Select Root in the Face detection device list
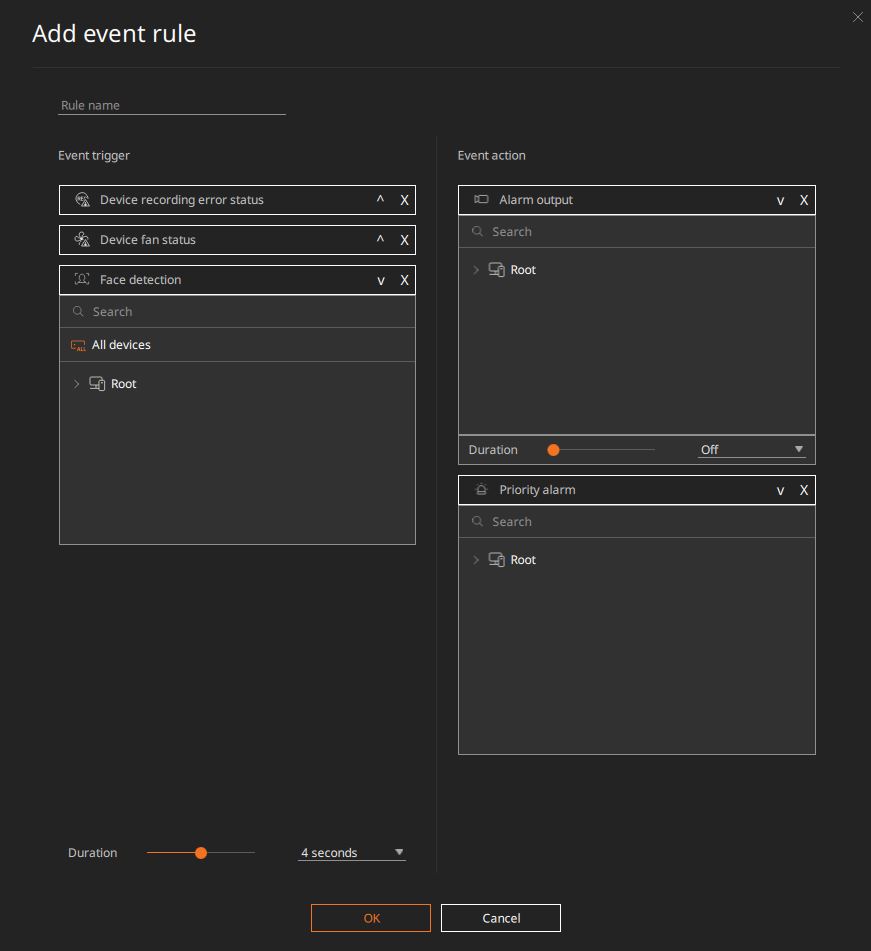The height and width of the screenshot is (951, 871). 123,383
